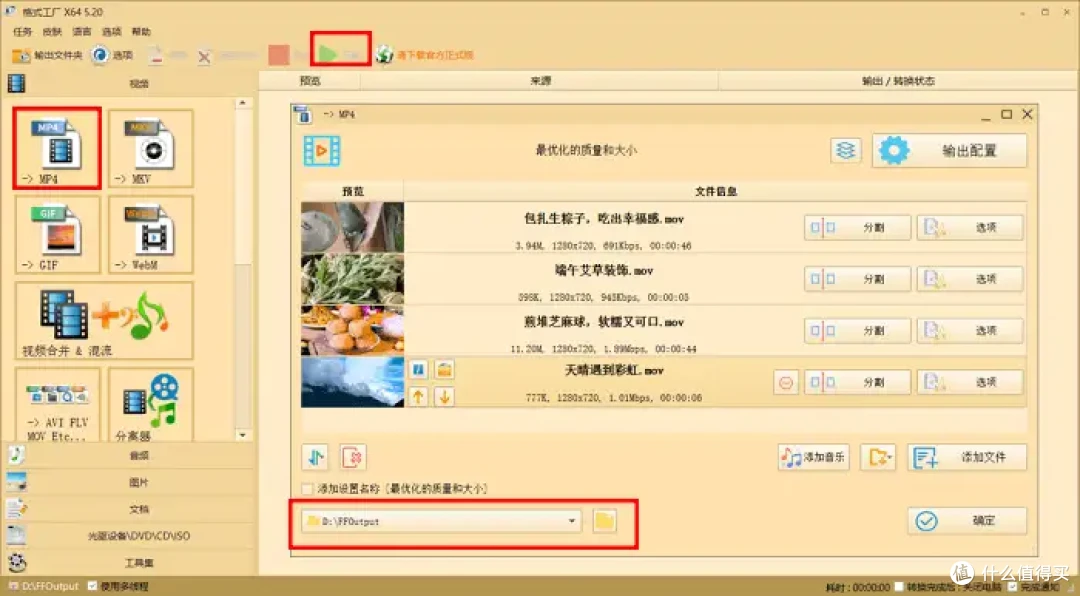
Task: Click the red Stop square in main toolbar
Action: (x=279, y=54)
